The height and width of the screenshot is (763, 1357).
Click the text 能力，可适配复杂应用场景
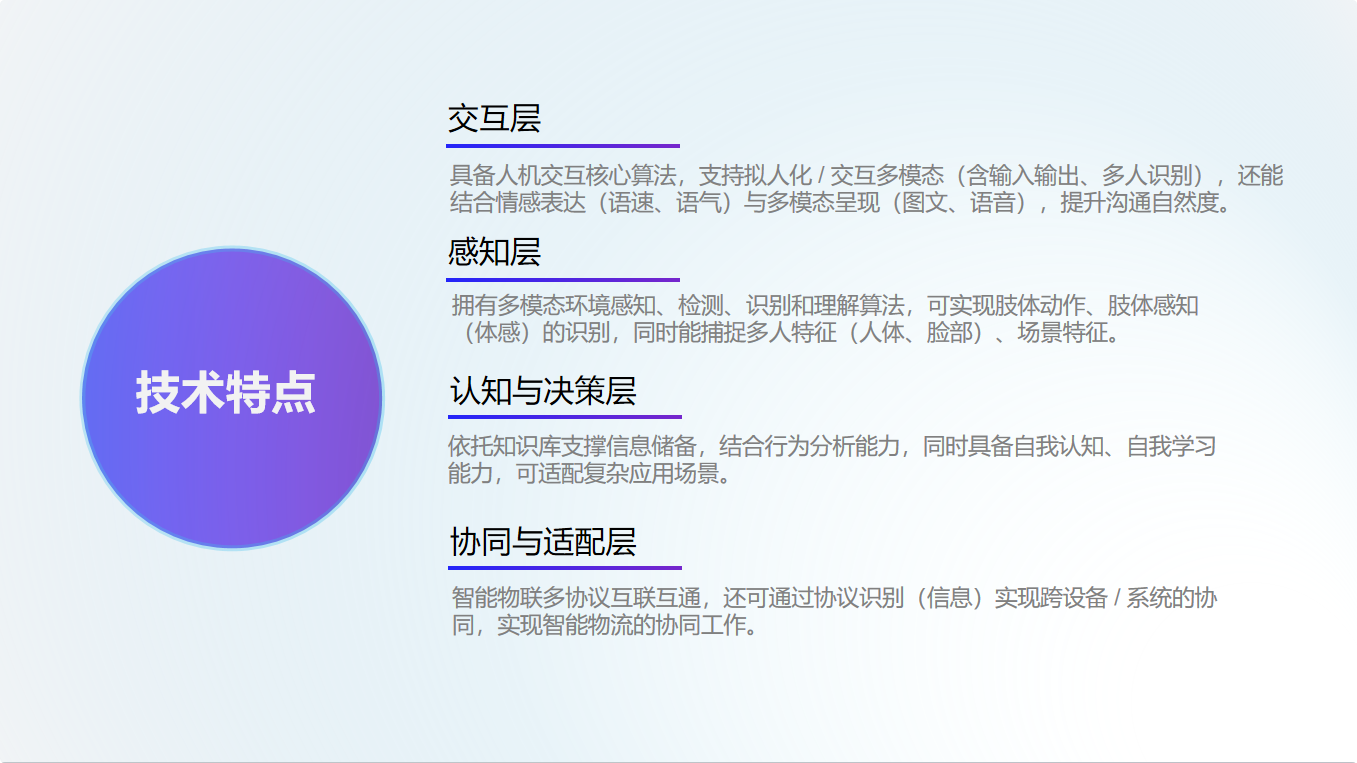tap(590, 473)
